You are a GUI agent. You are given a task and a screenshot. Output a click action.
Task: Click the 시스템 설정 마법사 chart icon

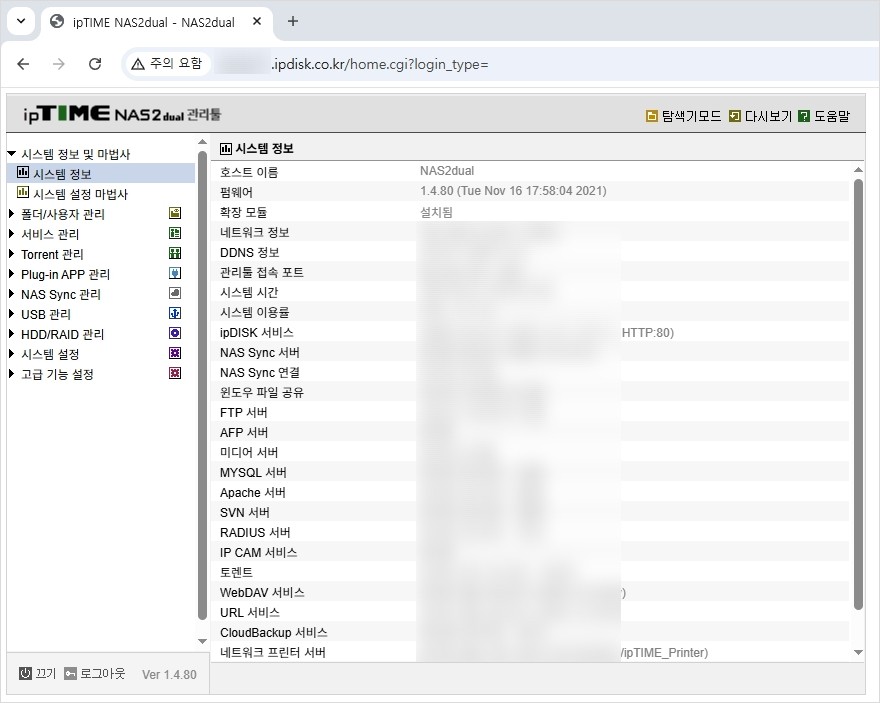click(23, 192)
